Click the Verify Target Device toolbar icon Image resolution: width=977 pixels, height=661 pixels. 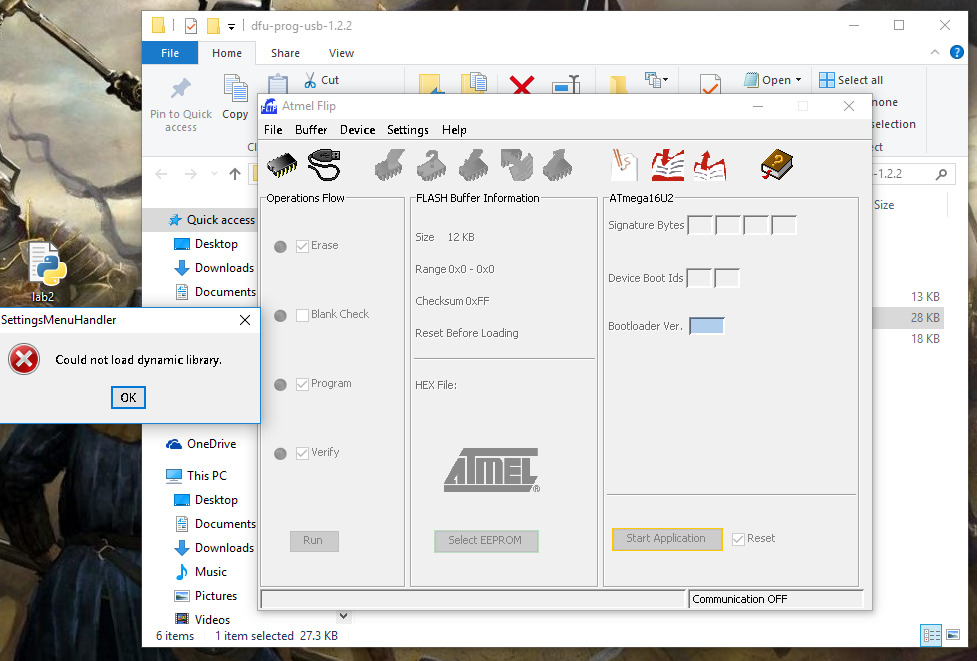tap(517, 165)
